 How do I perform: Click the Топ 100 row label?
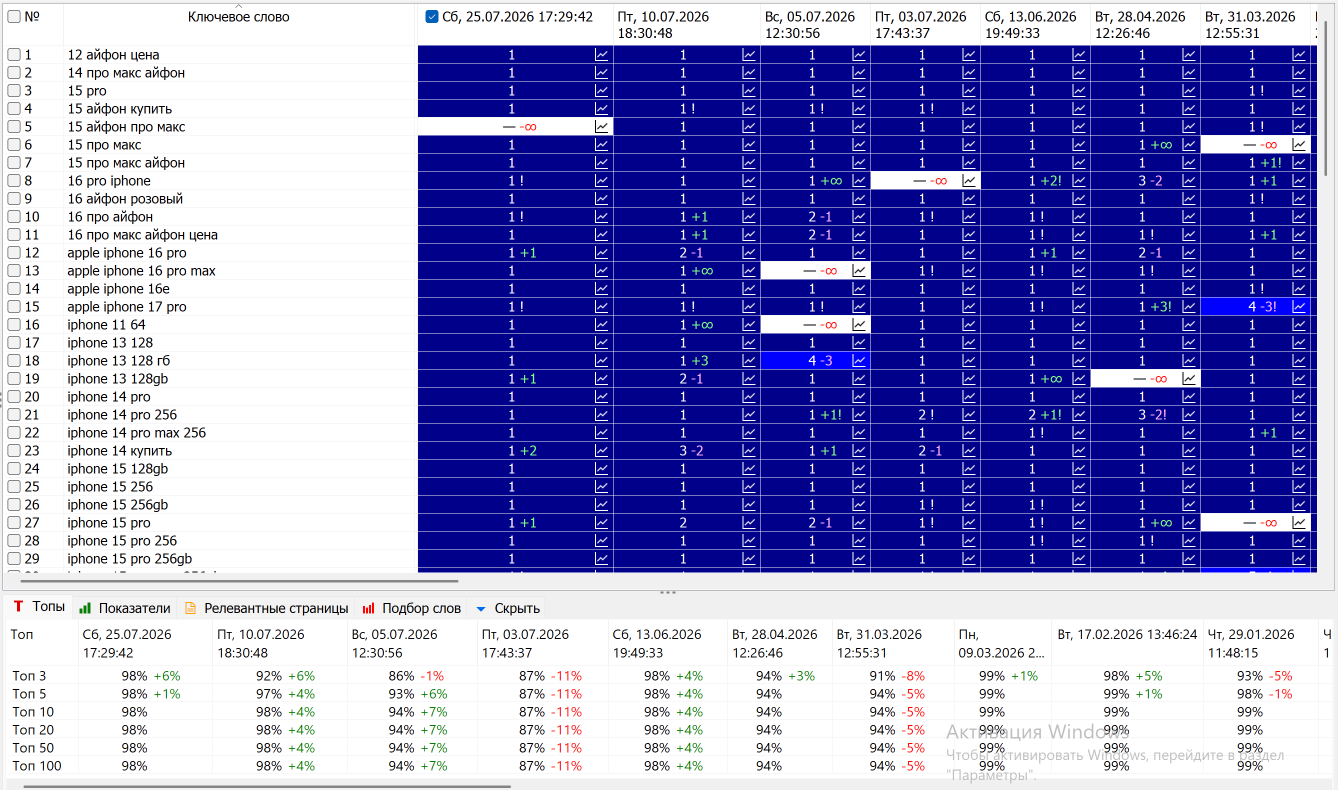(x=36, y=766)
